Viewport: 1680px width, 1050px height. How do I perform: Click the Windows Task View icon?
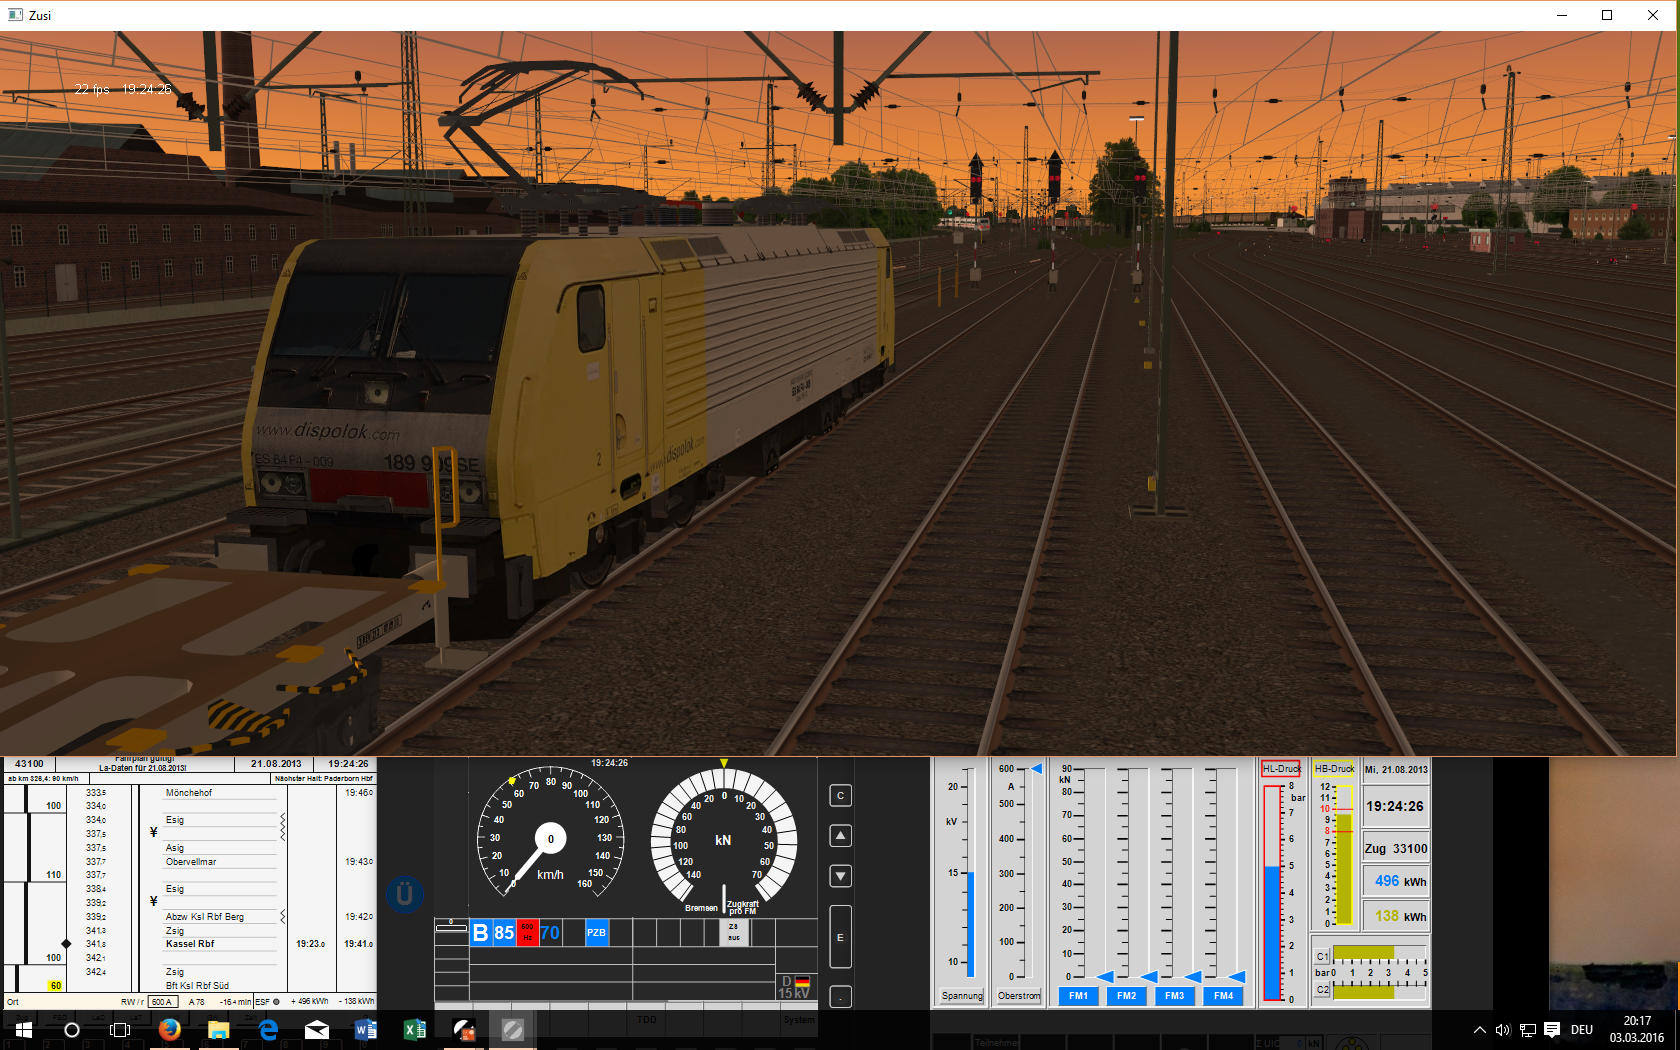120,1029
